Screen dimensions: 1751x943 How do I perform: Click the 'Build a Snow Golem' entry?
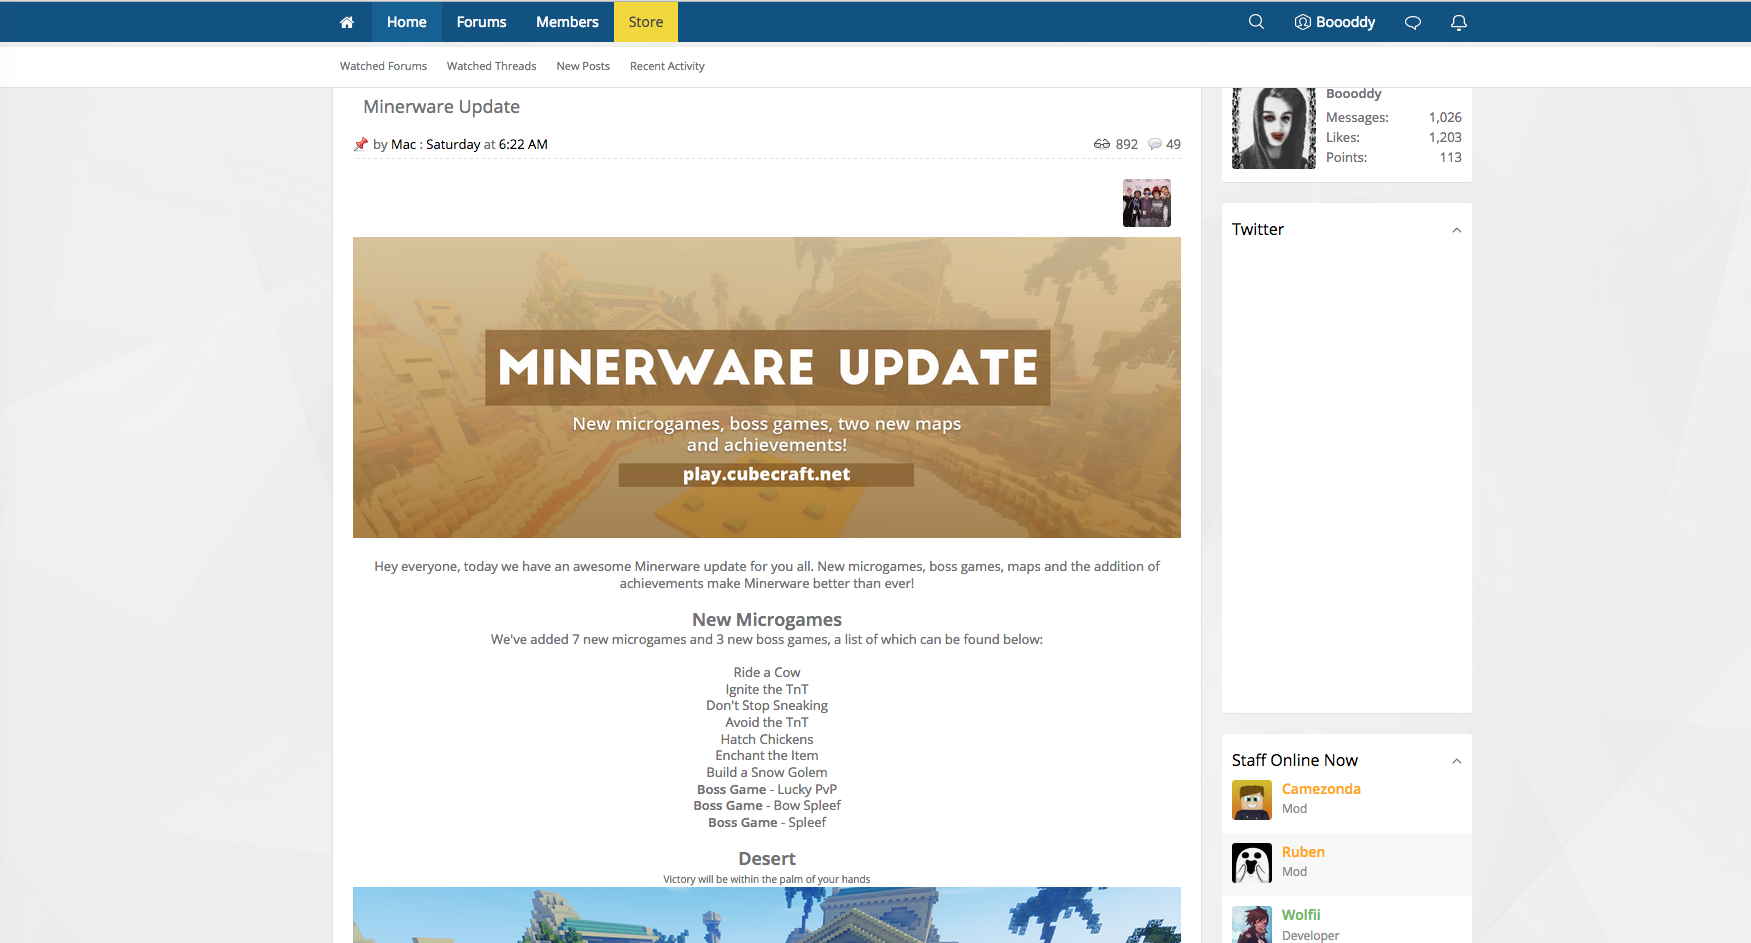767,772
